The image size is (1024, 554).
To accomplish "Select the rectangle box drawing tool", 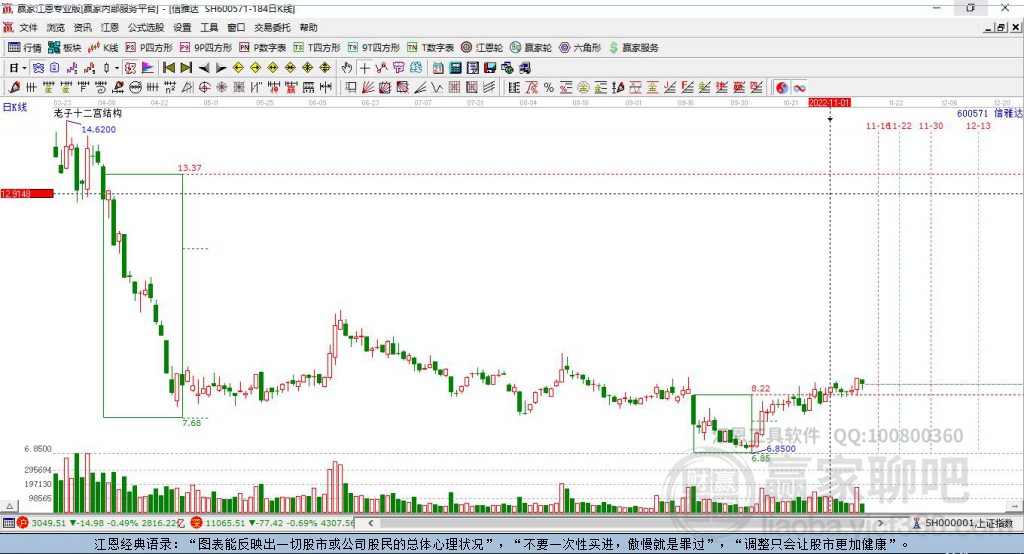I will 351,88.
